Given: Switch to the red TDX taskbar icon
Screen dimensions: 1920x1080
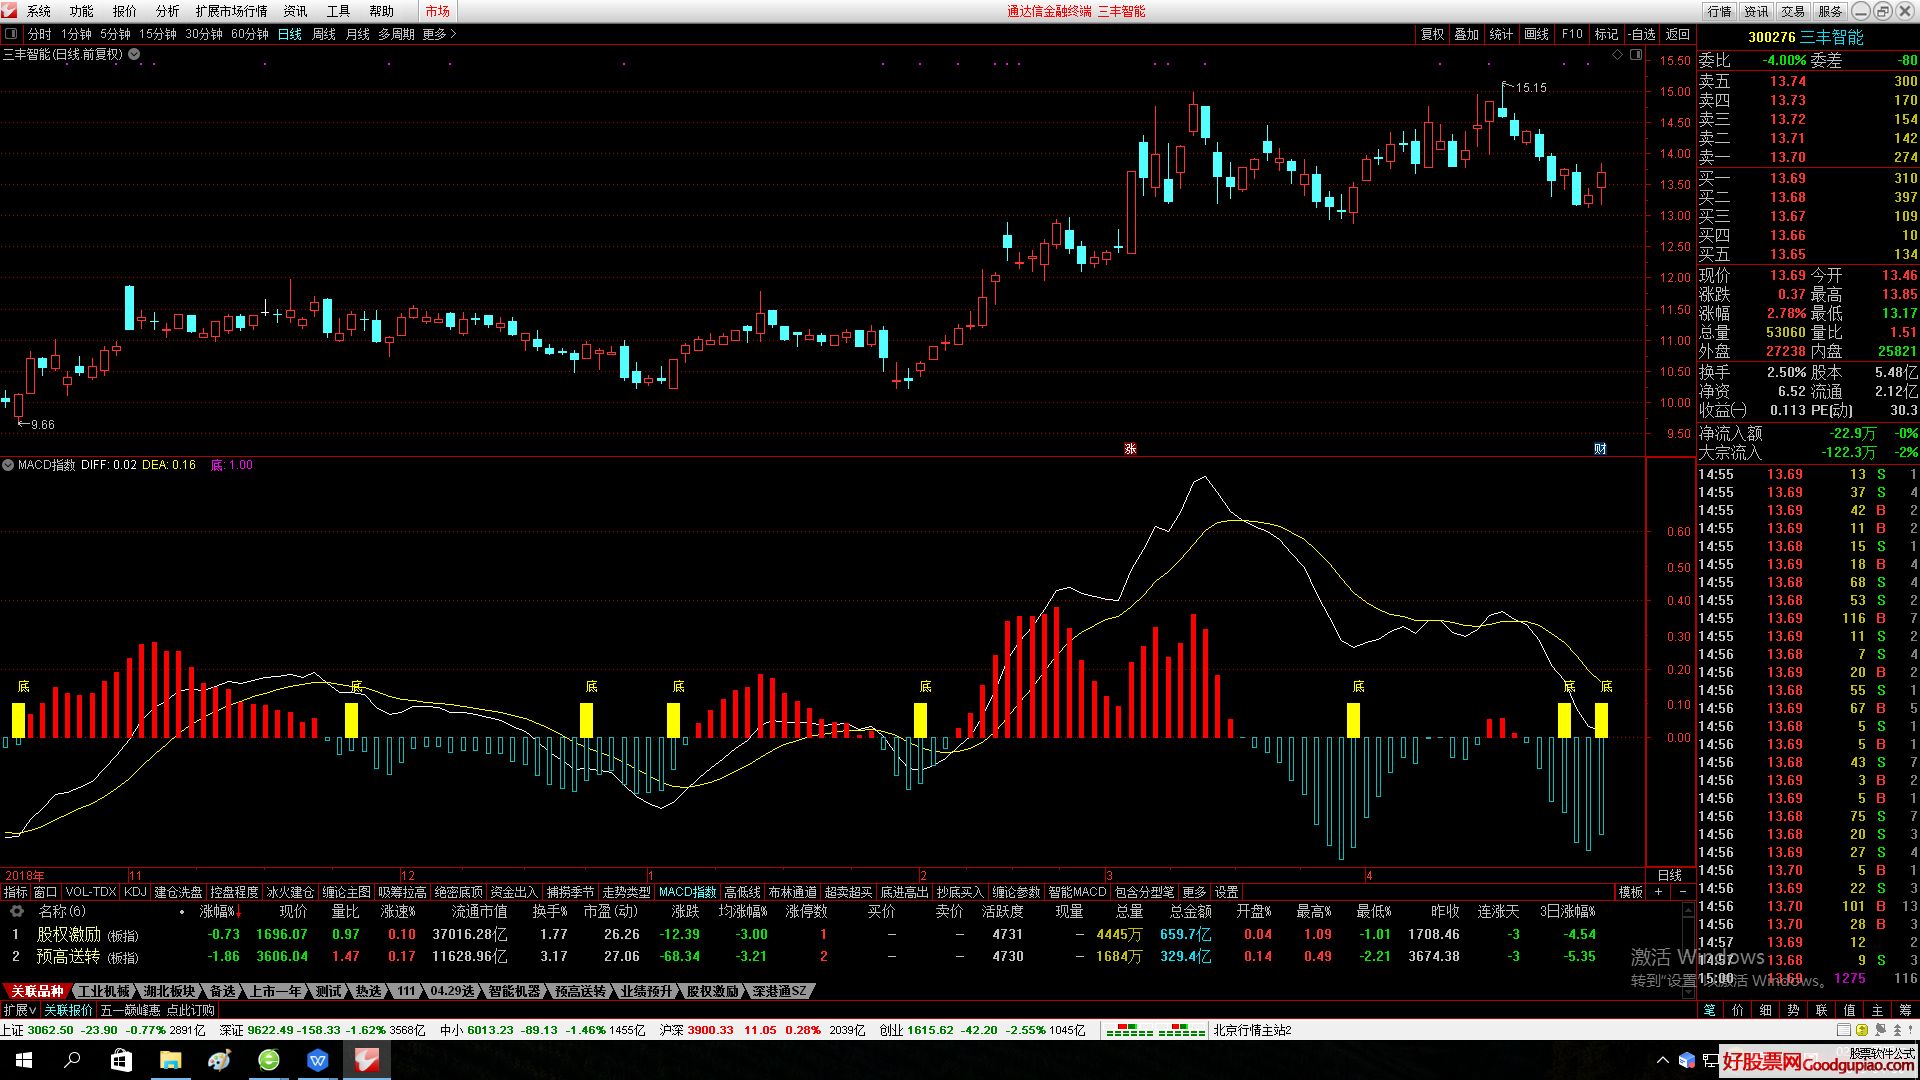Looking at the screenshot, I should click(x=367, y=1060).
